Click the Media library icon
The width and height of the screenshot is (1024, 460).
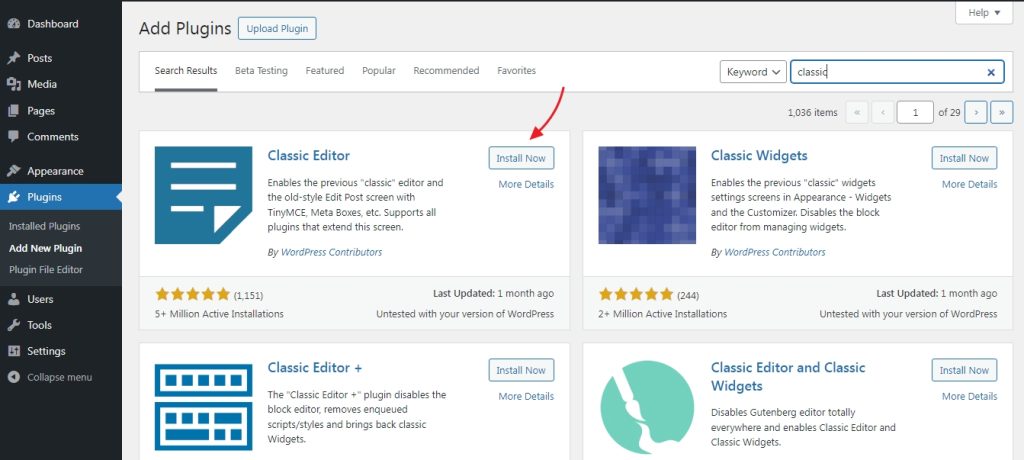14,84
